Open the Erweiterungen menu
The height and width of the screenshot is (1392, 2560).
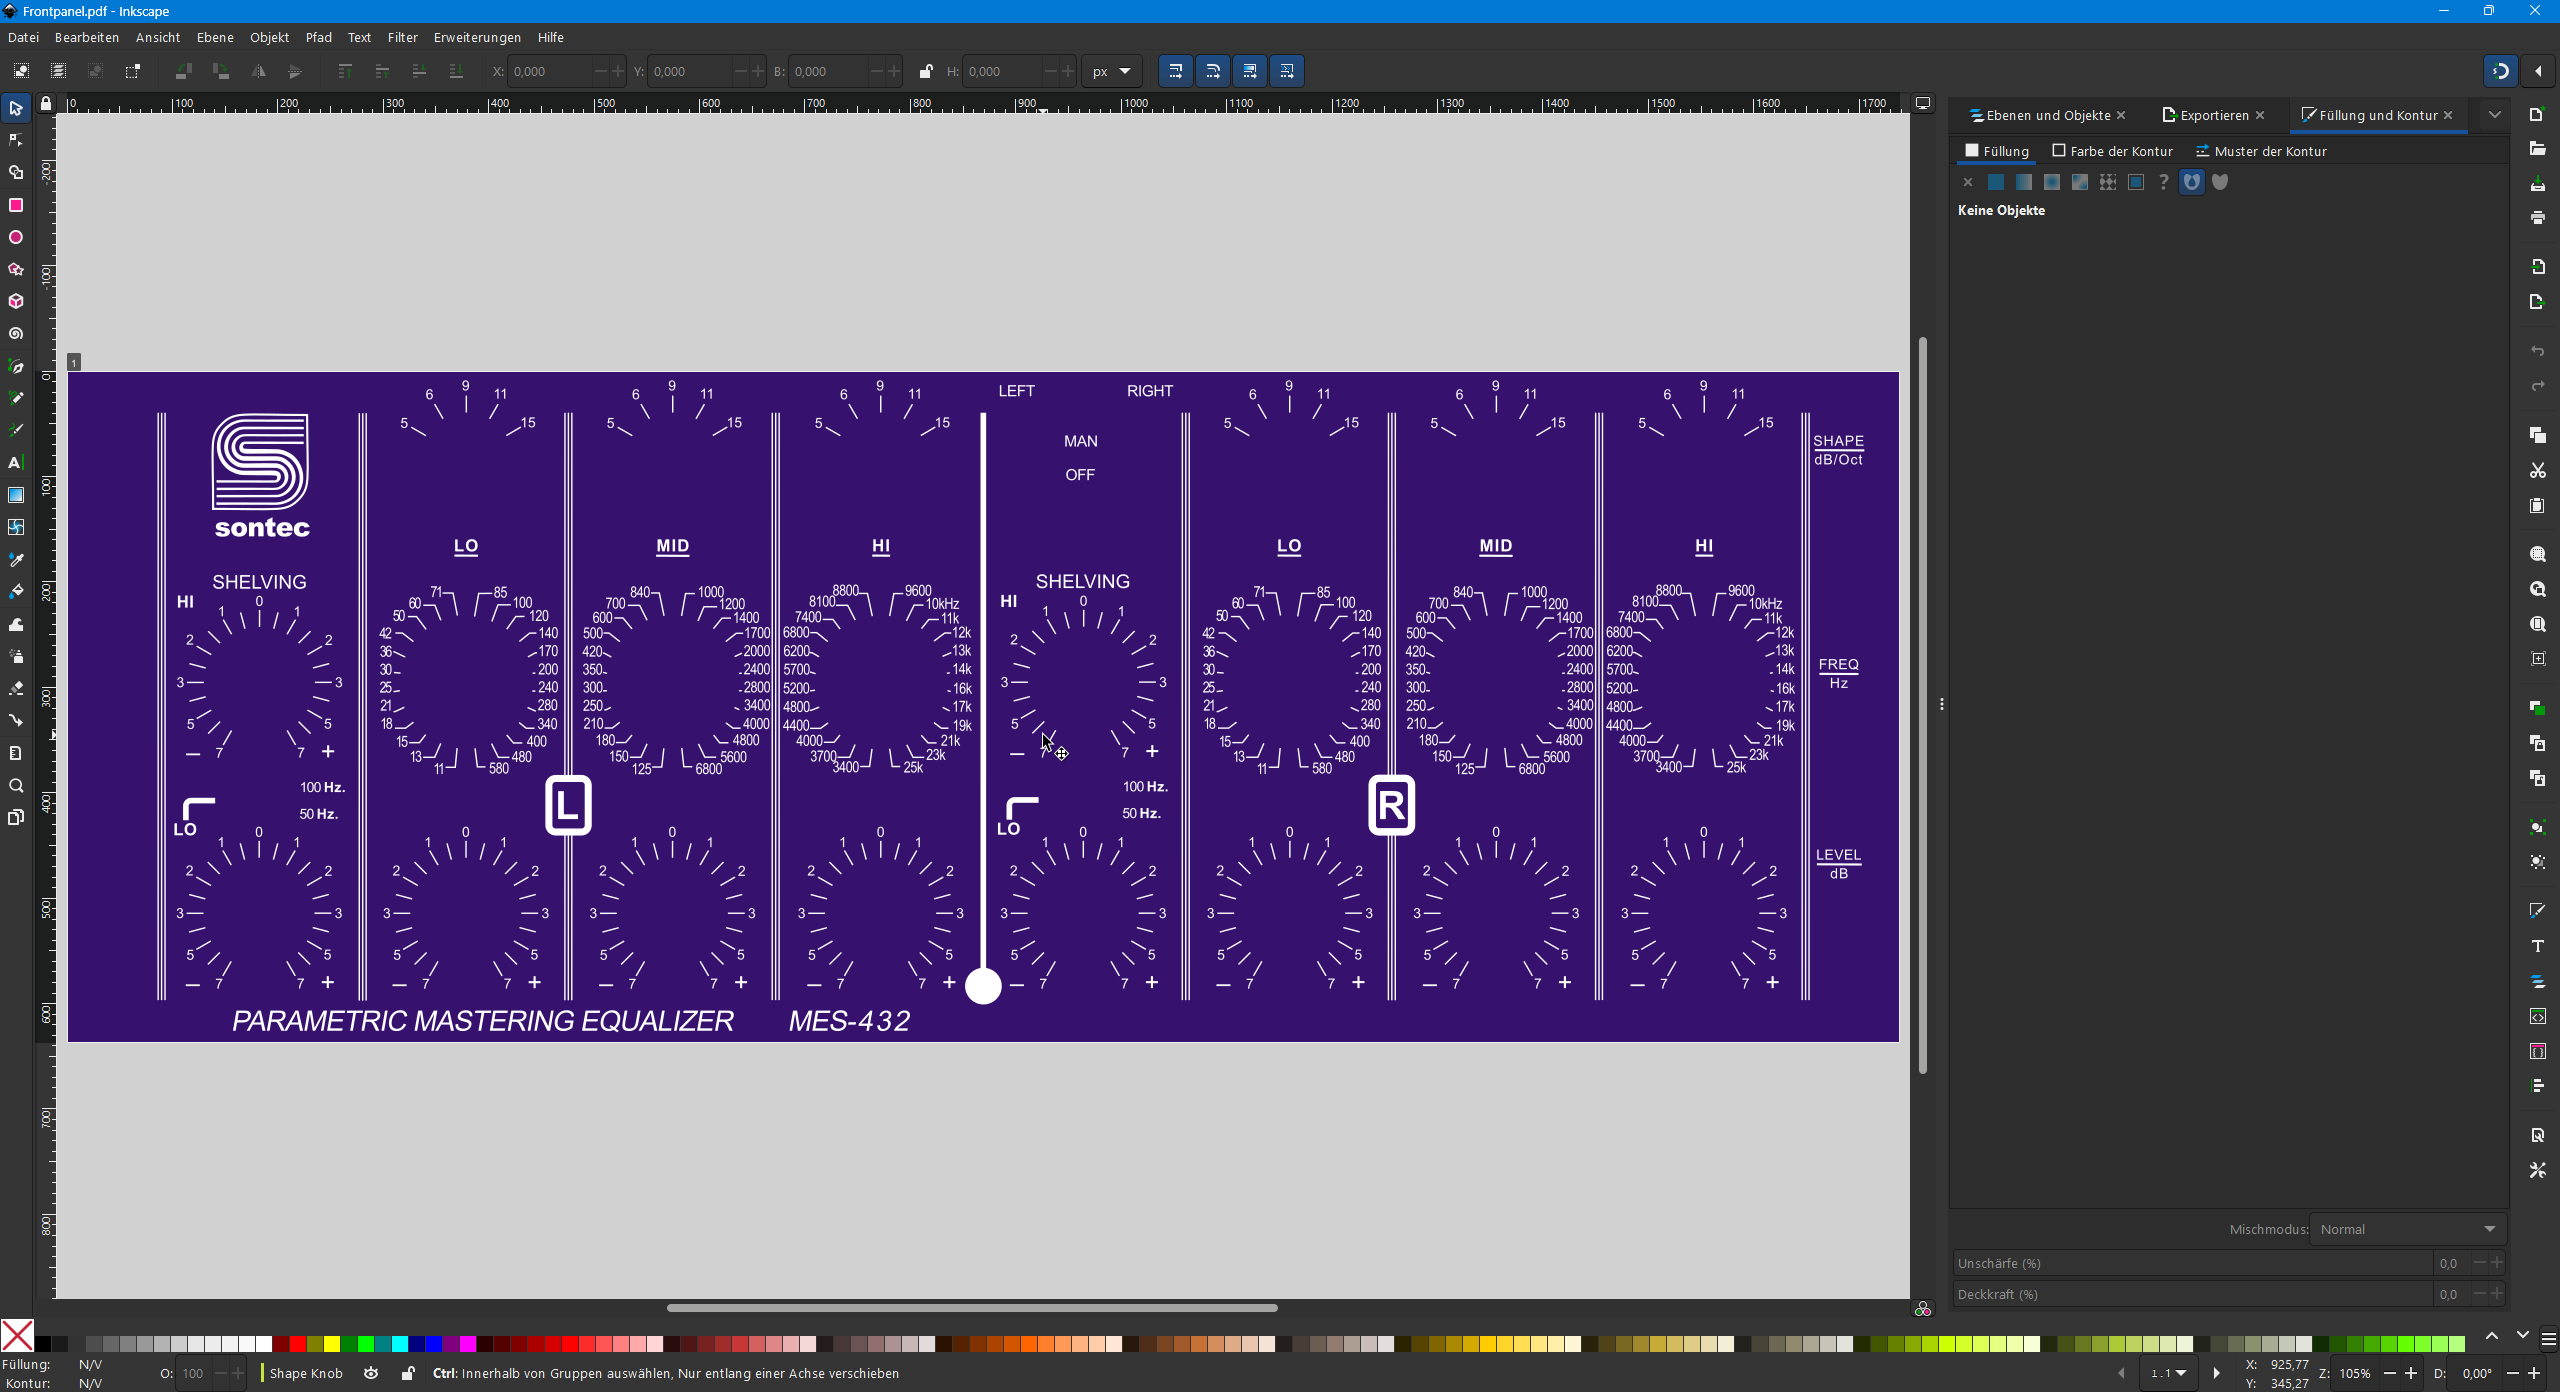pyautogui.click(x=477, y=38)
